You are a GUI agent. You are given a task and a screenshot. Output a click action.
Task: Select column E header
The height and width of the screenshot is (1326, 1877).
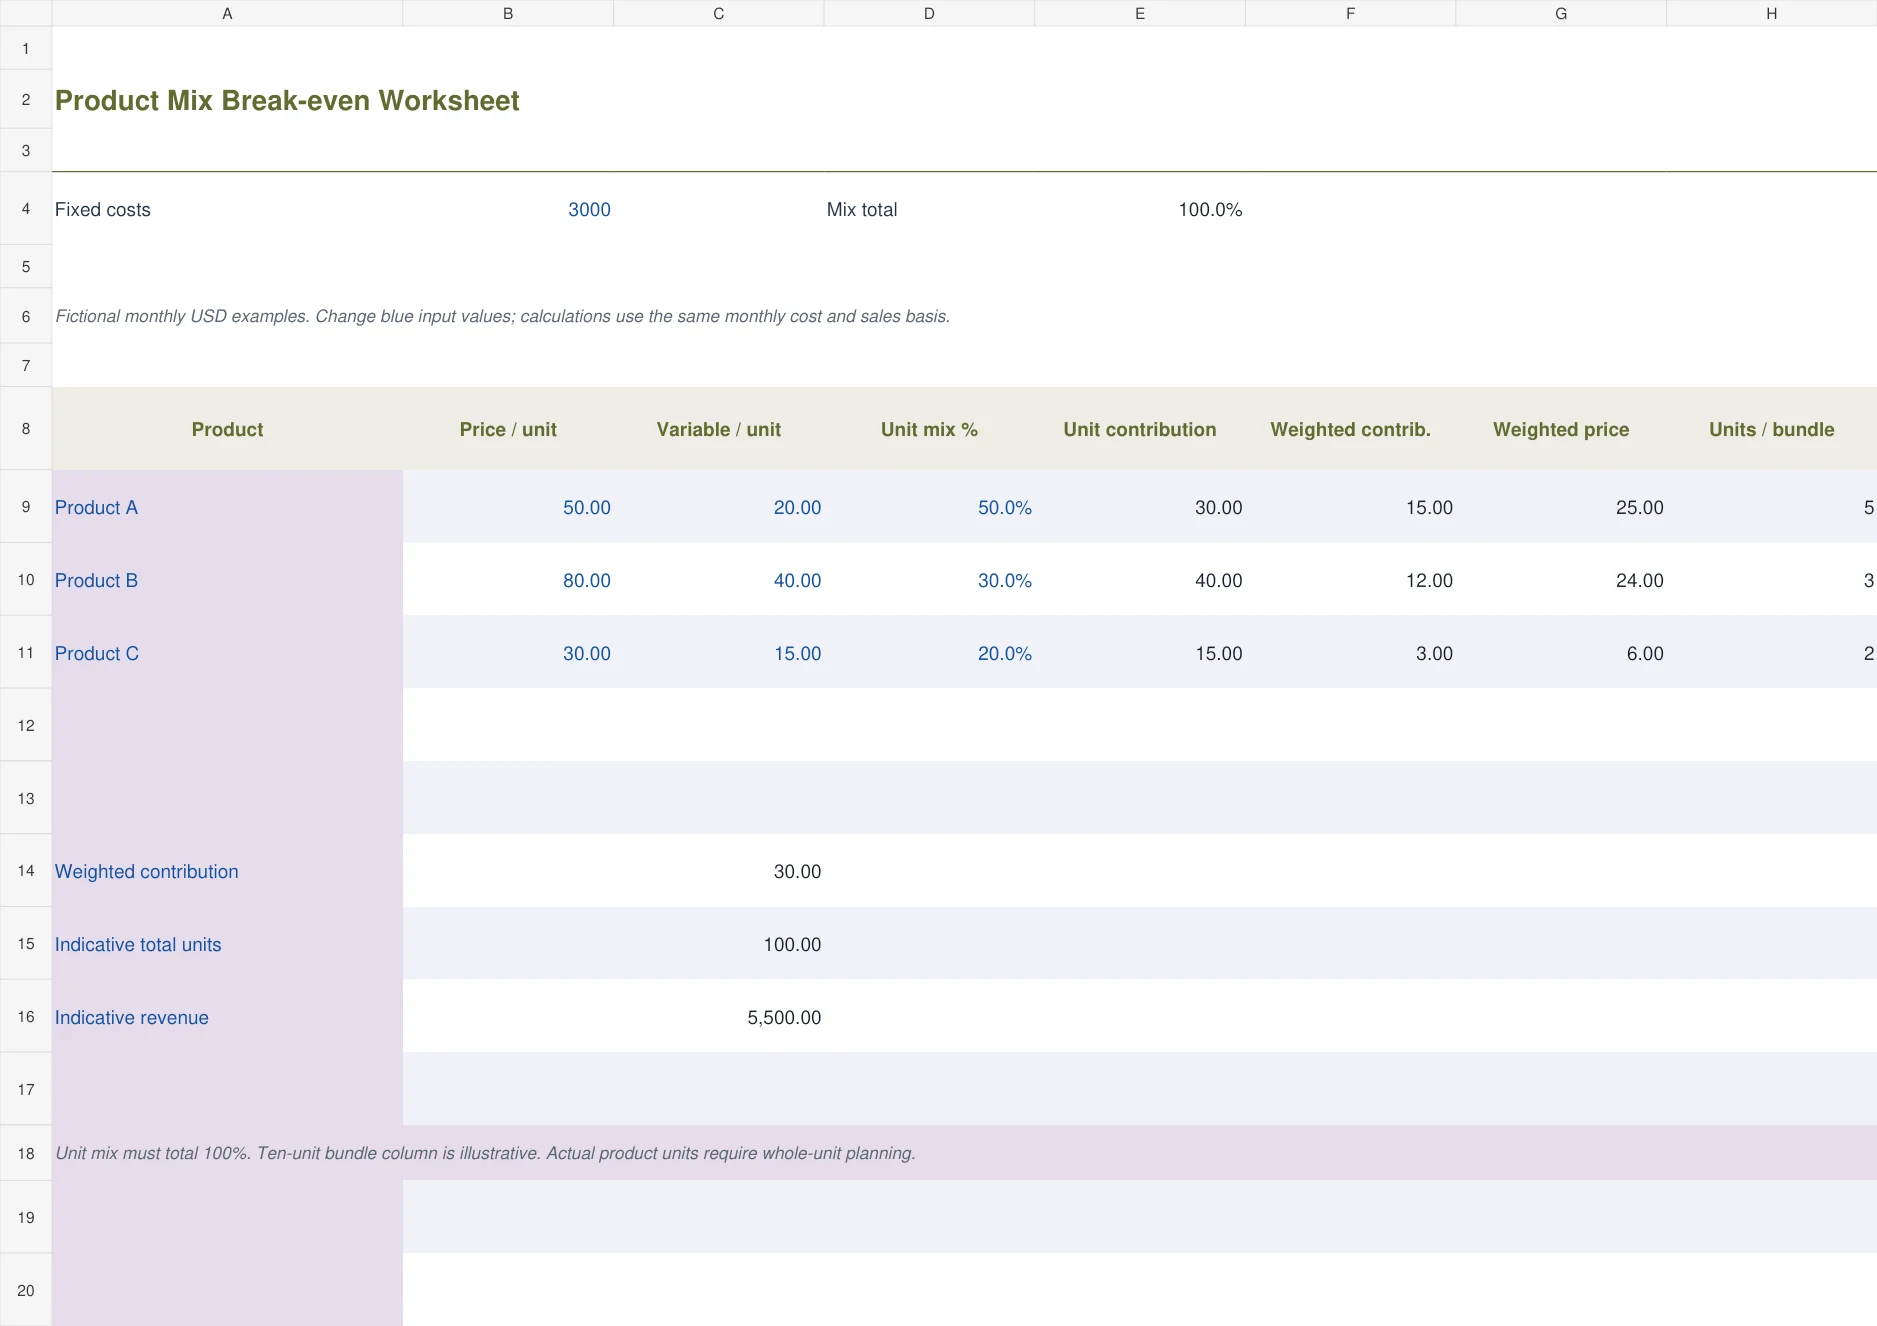[x=1140, y=13]
